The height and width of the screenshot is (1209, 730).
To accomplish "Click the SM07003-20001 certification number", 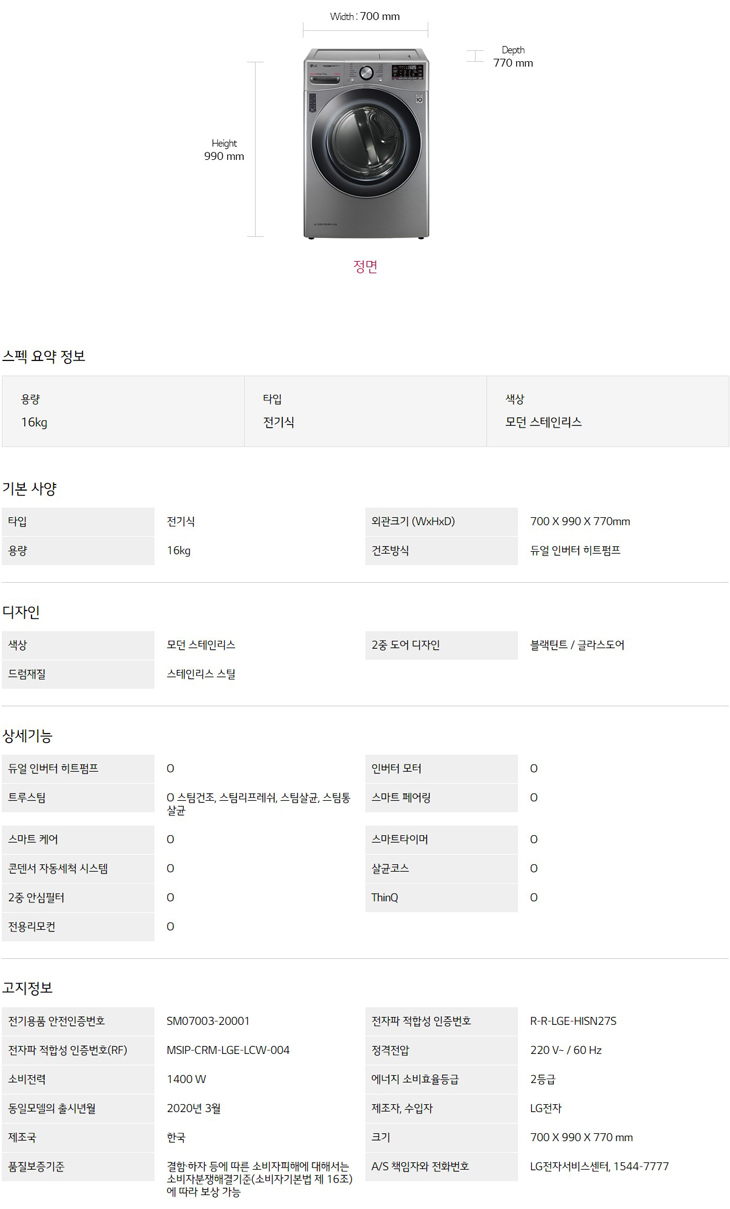I will click(208, 1021).
